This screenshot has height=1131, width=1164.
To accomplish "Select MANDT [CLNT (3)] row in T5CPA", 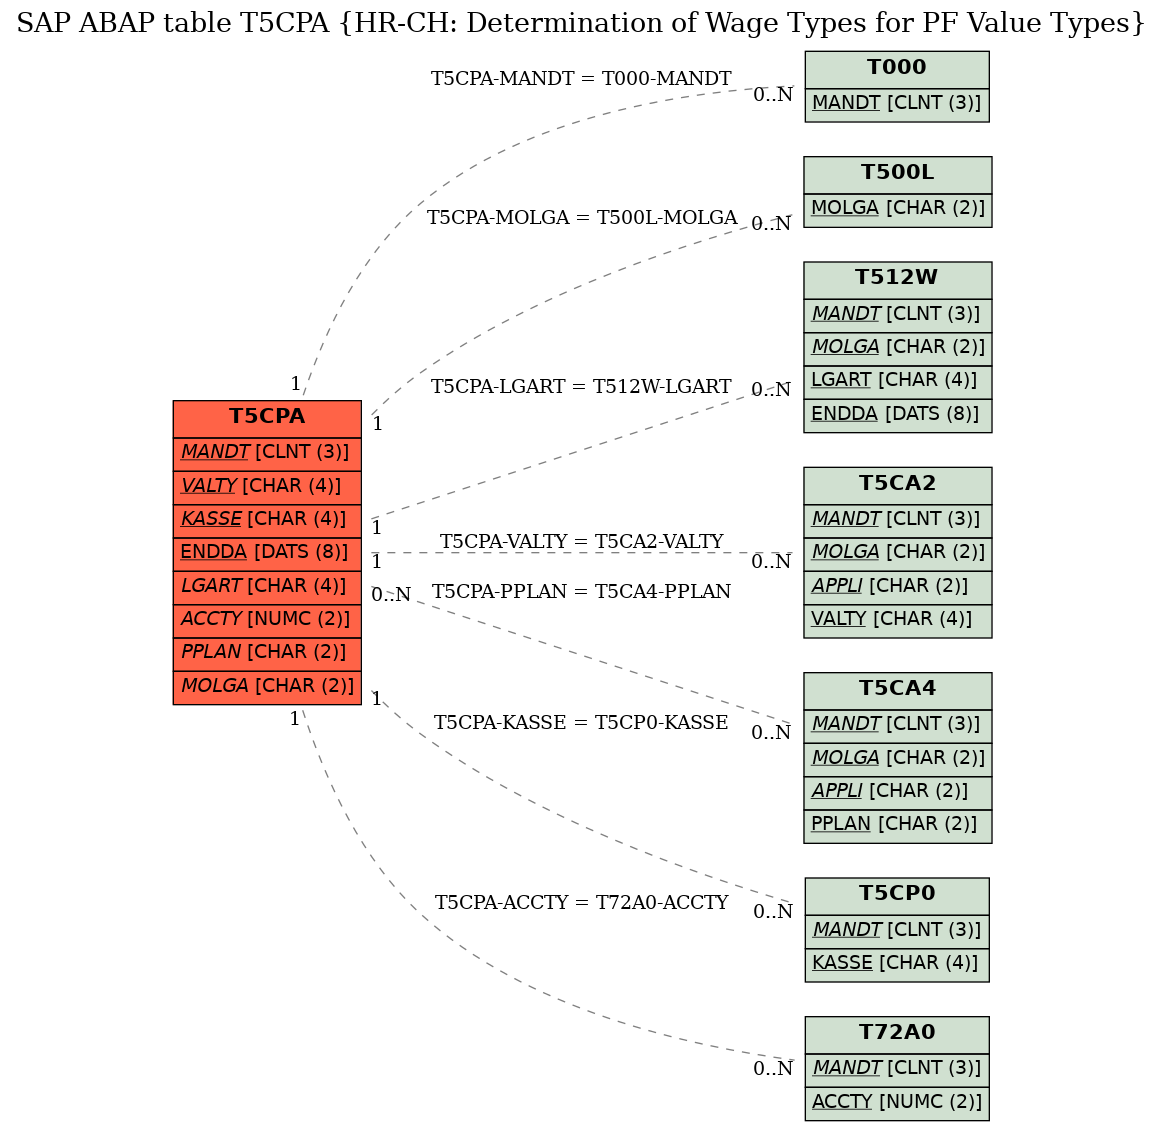I will (267, 453).
